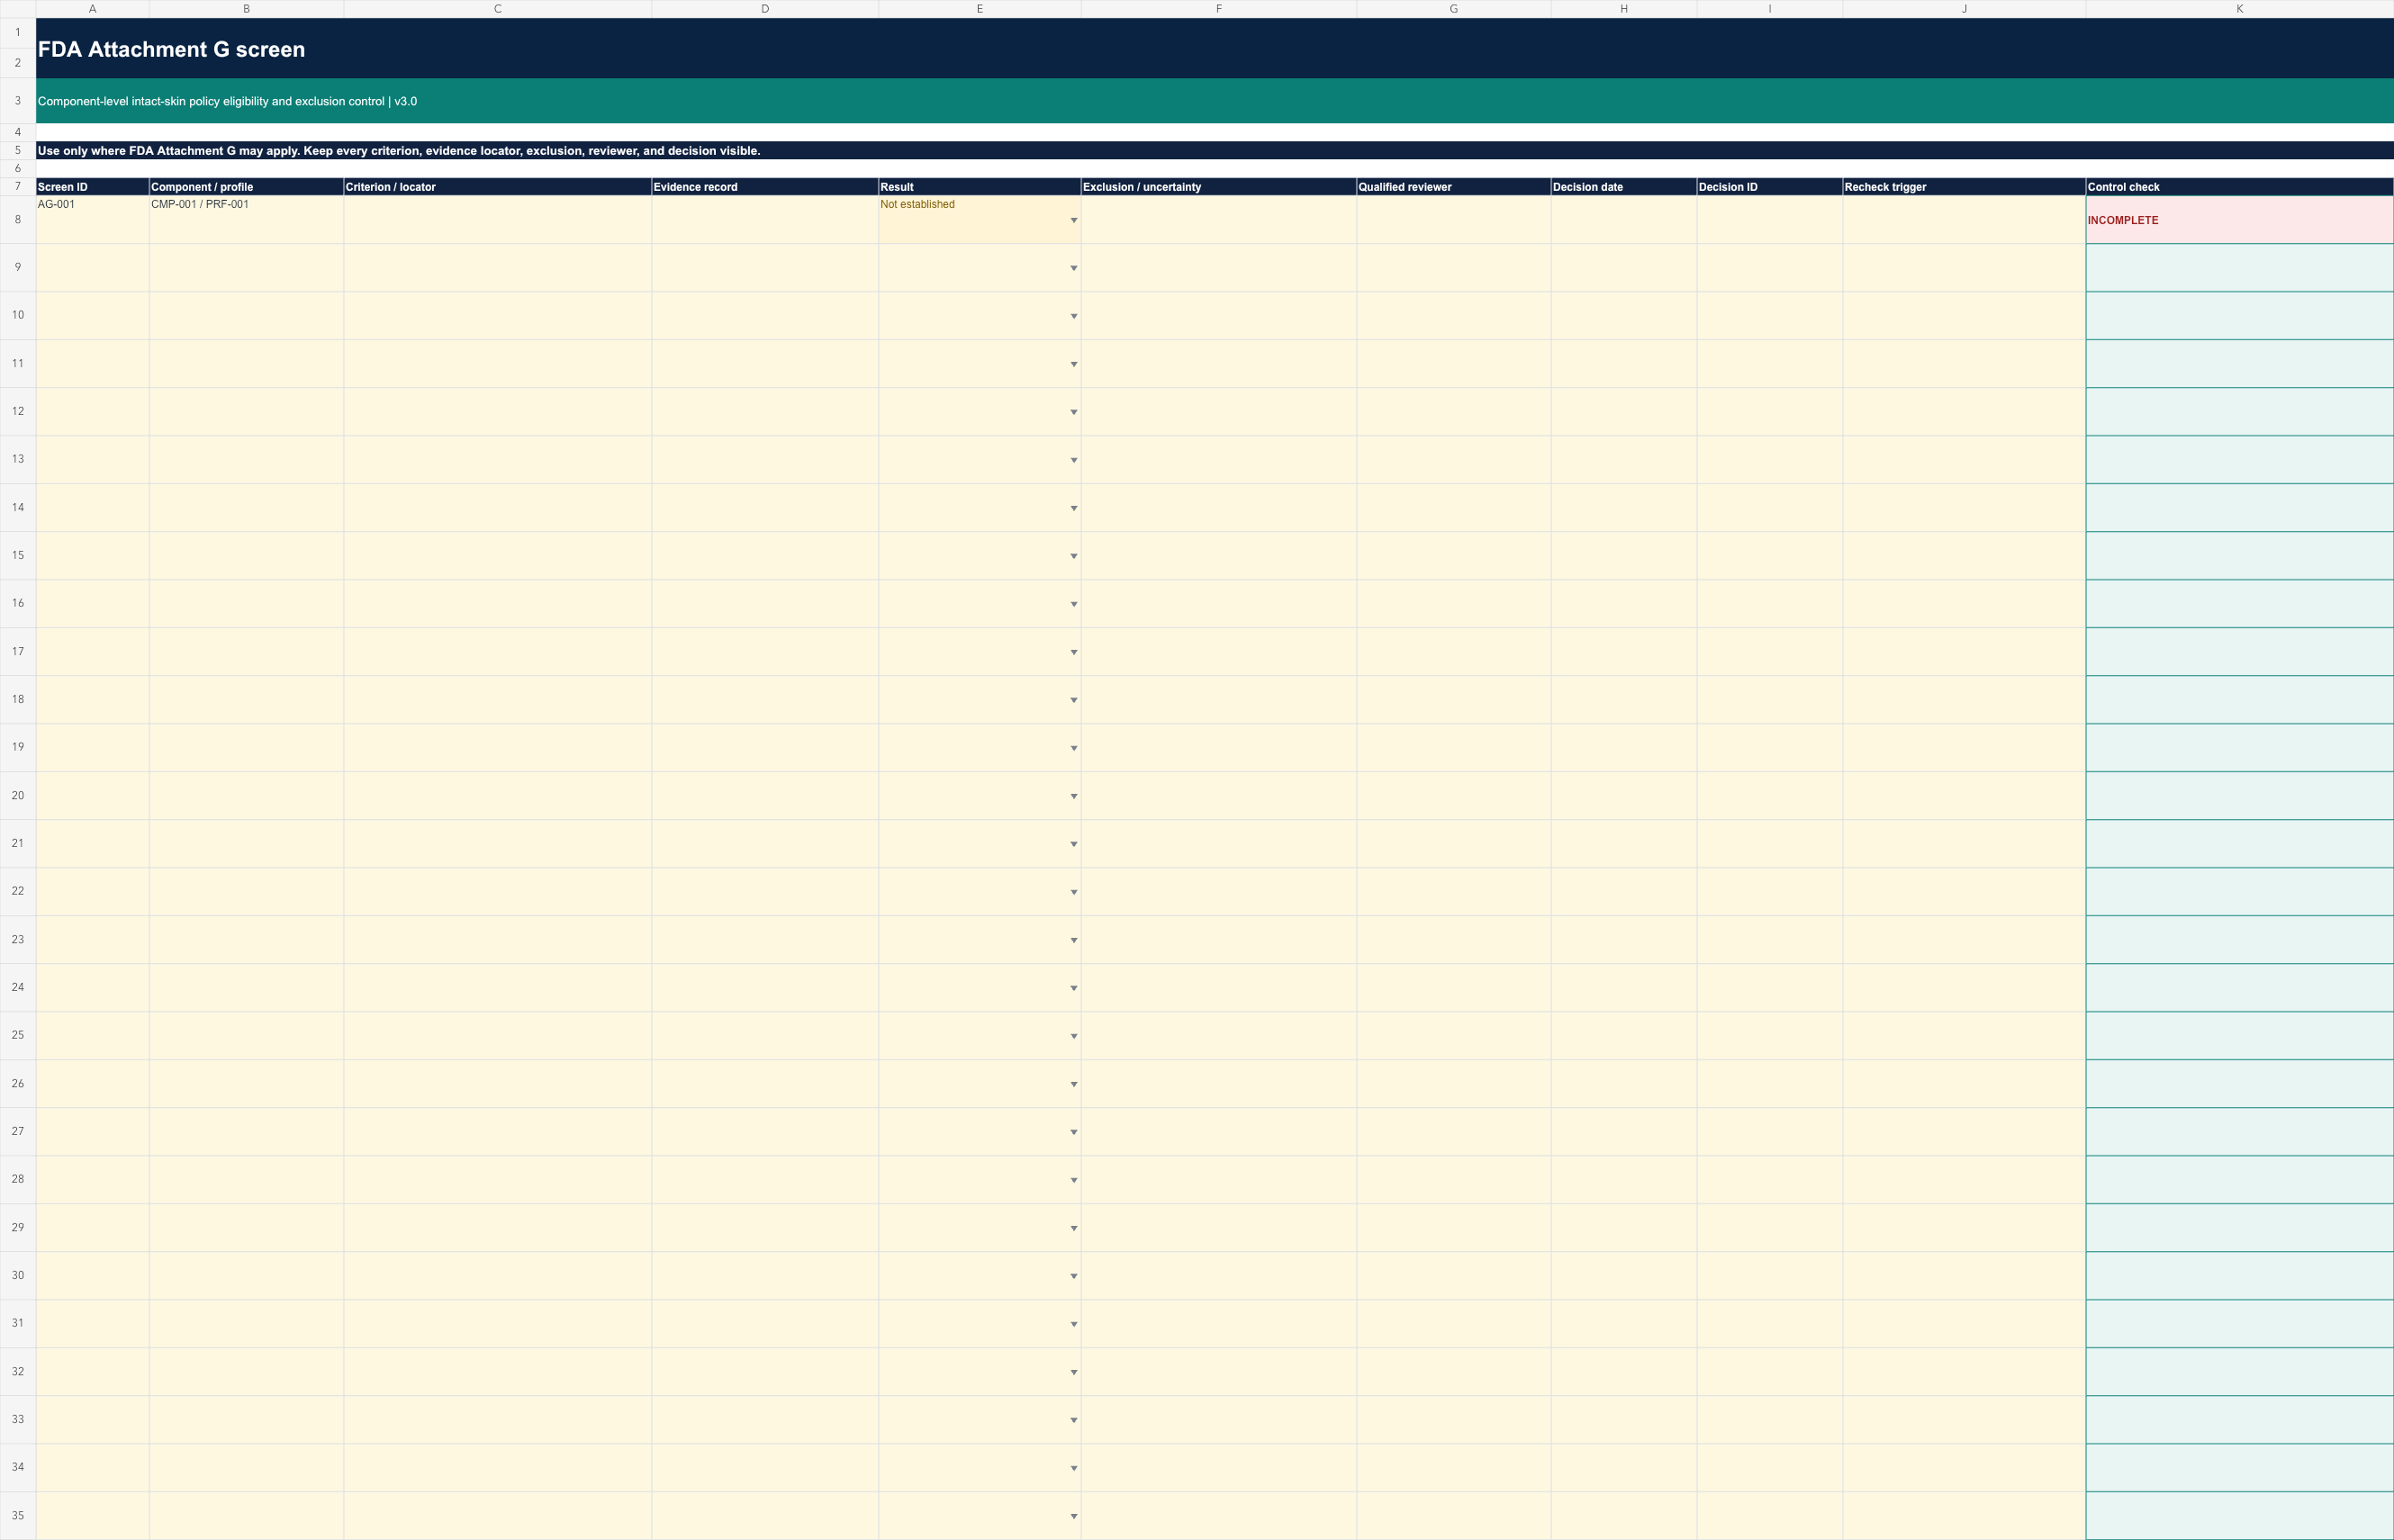Click the 'Evidence record' header cell

click(x=765, y=187)
